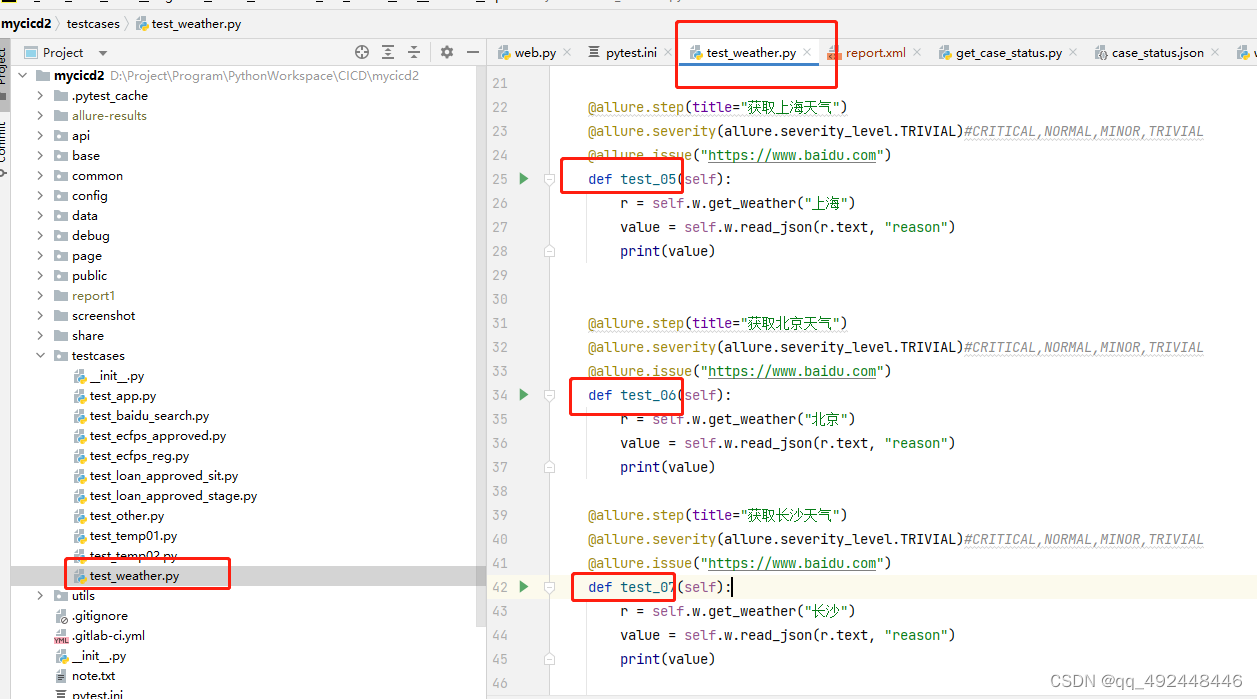Expand the utils folder

point(40,595)
